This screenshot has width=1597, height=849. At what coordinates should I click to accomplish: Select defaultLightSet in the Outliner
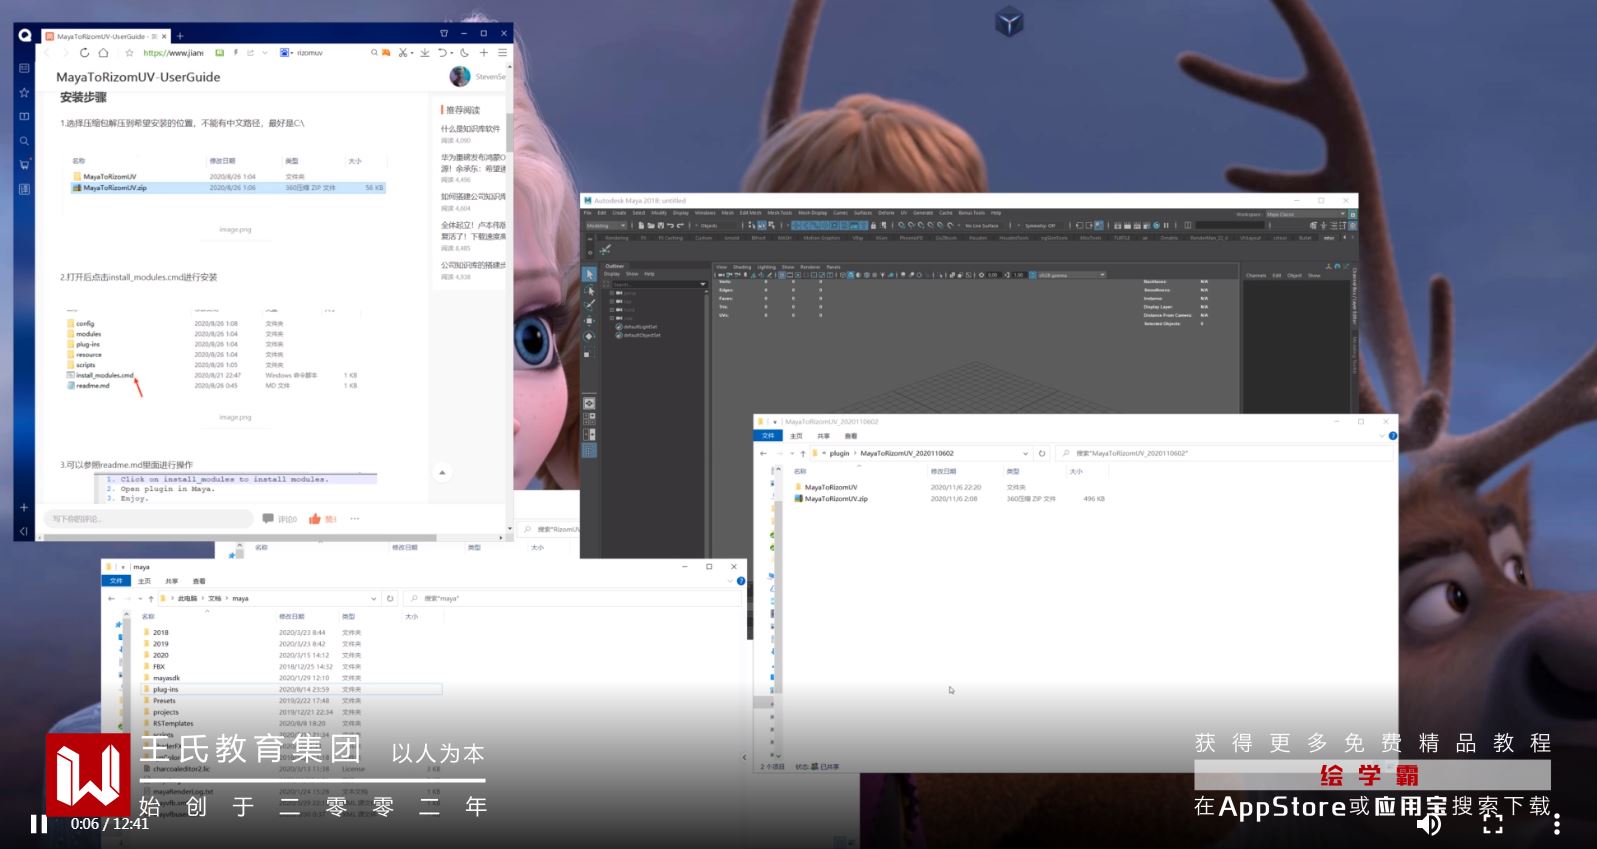[640, 327]
